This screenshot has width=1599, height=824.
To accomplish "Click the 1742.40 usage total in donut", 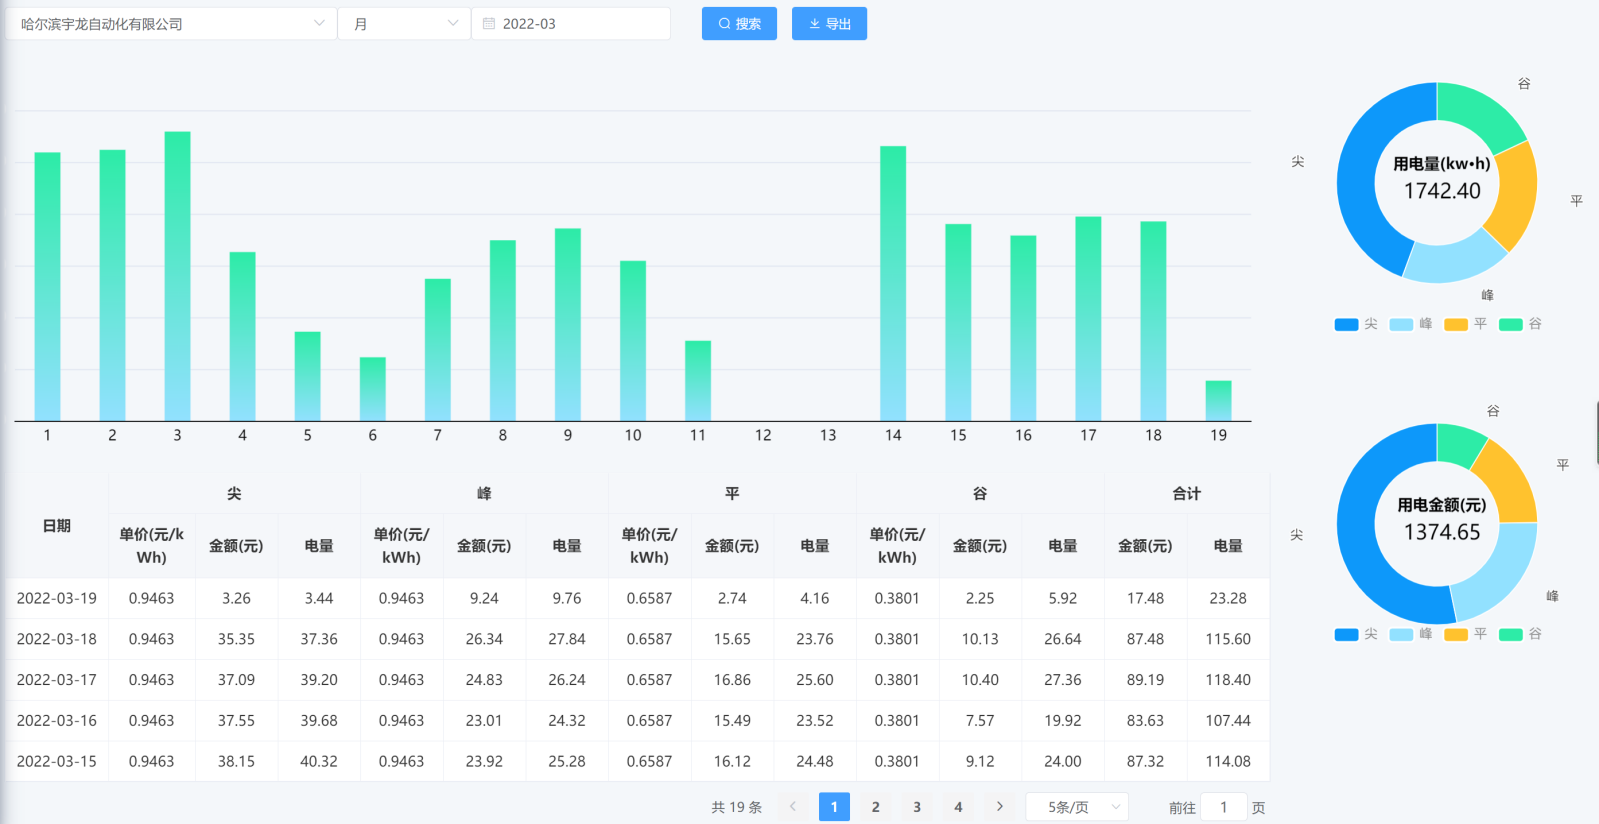I will 1442,191.
